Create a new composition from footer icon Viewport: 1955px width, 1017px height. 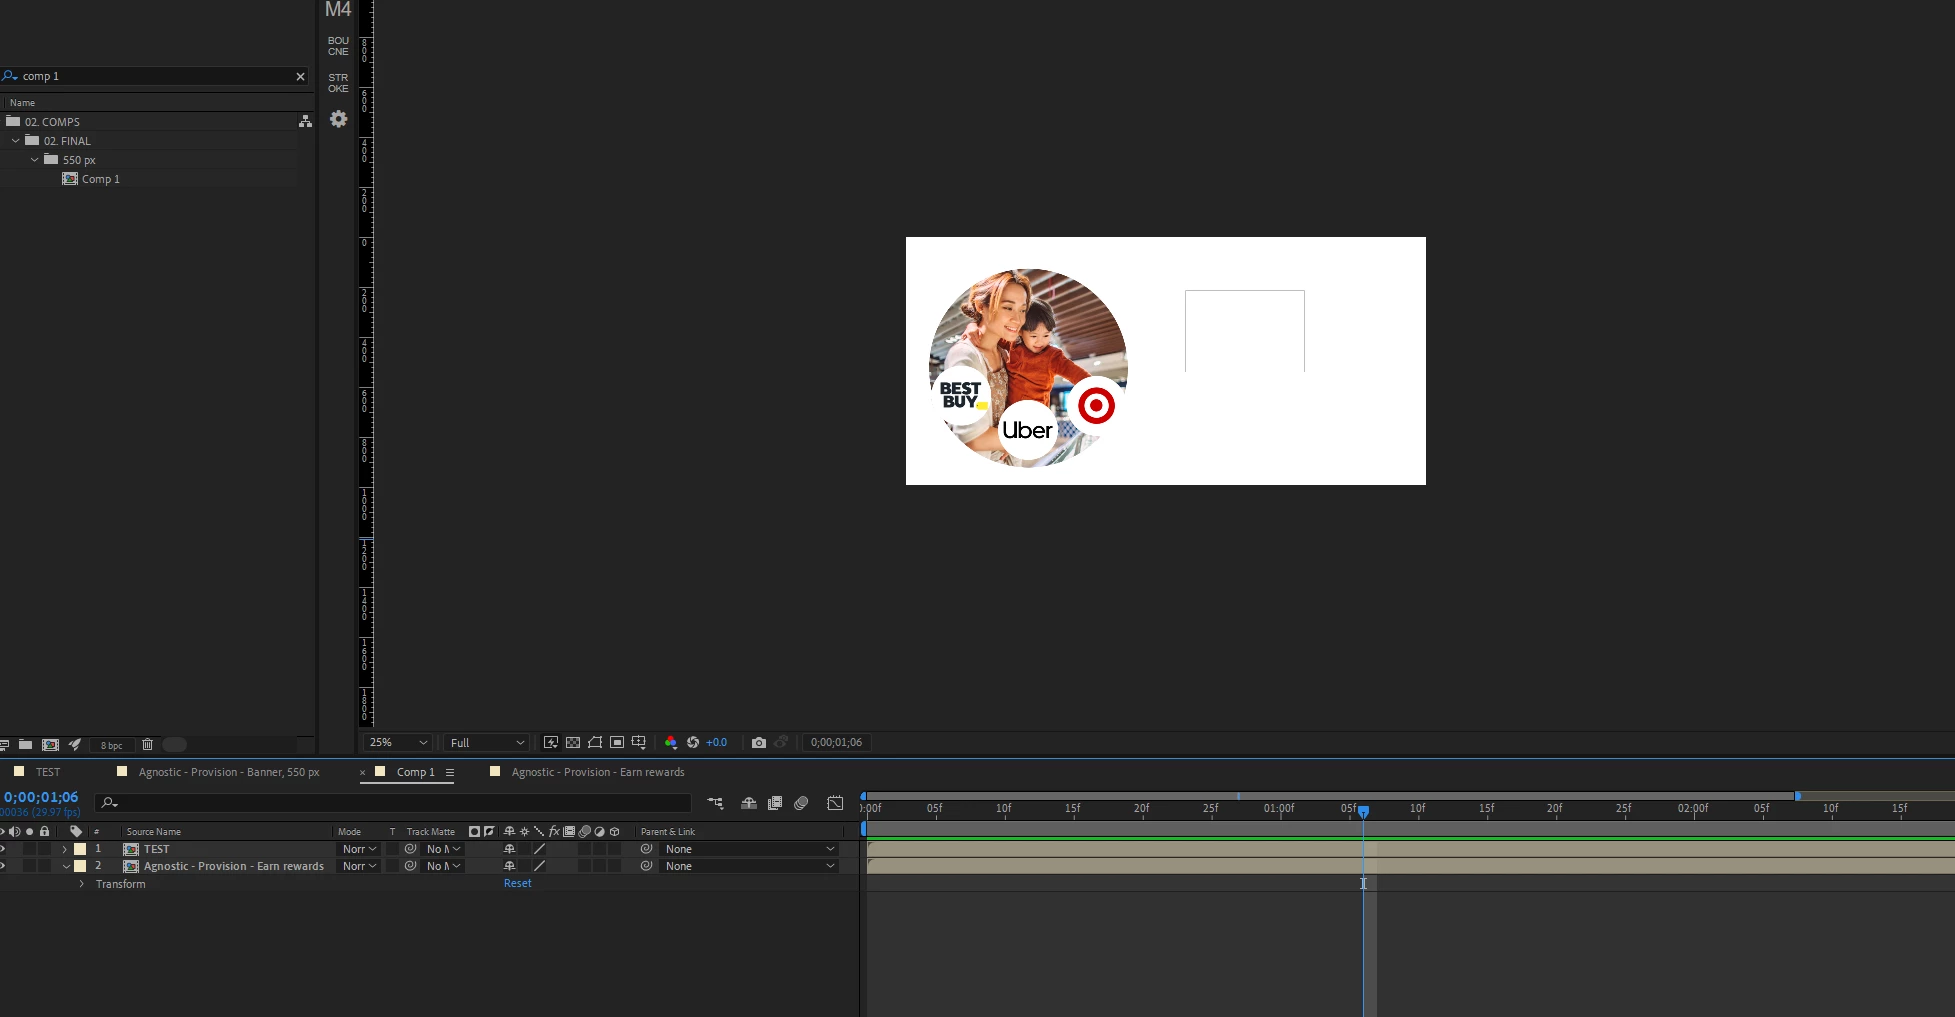50,745
